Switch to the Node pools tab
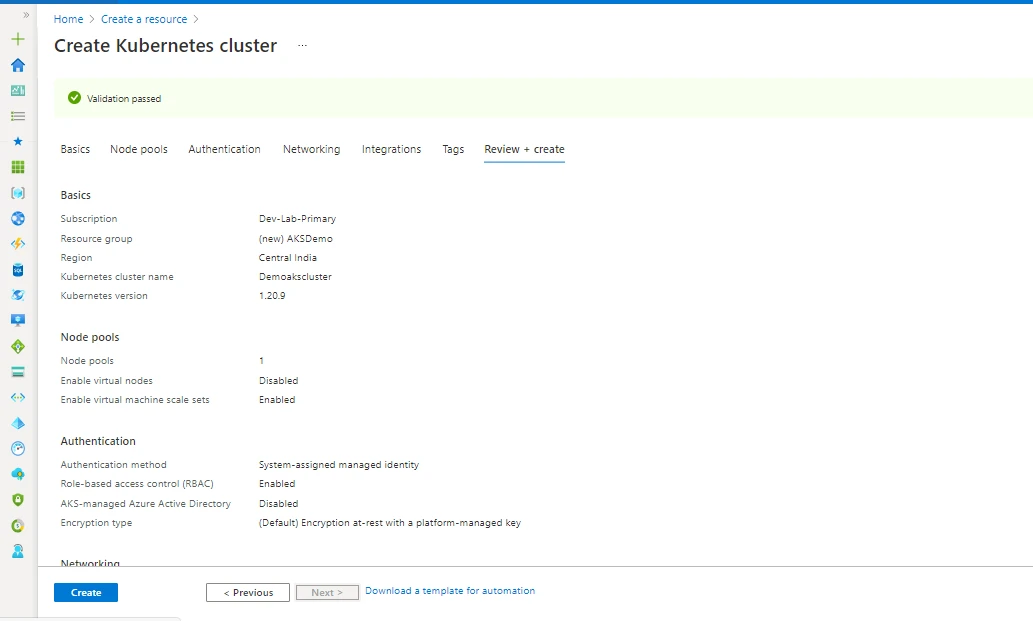 click(138, 148)
